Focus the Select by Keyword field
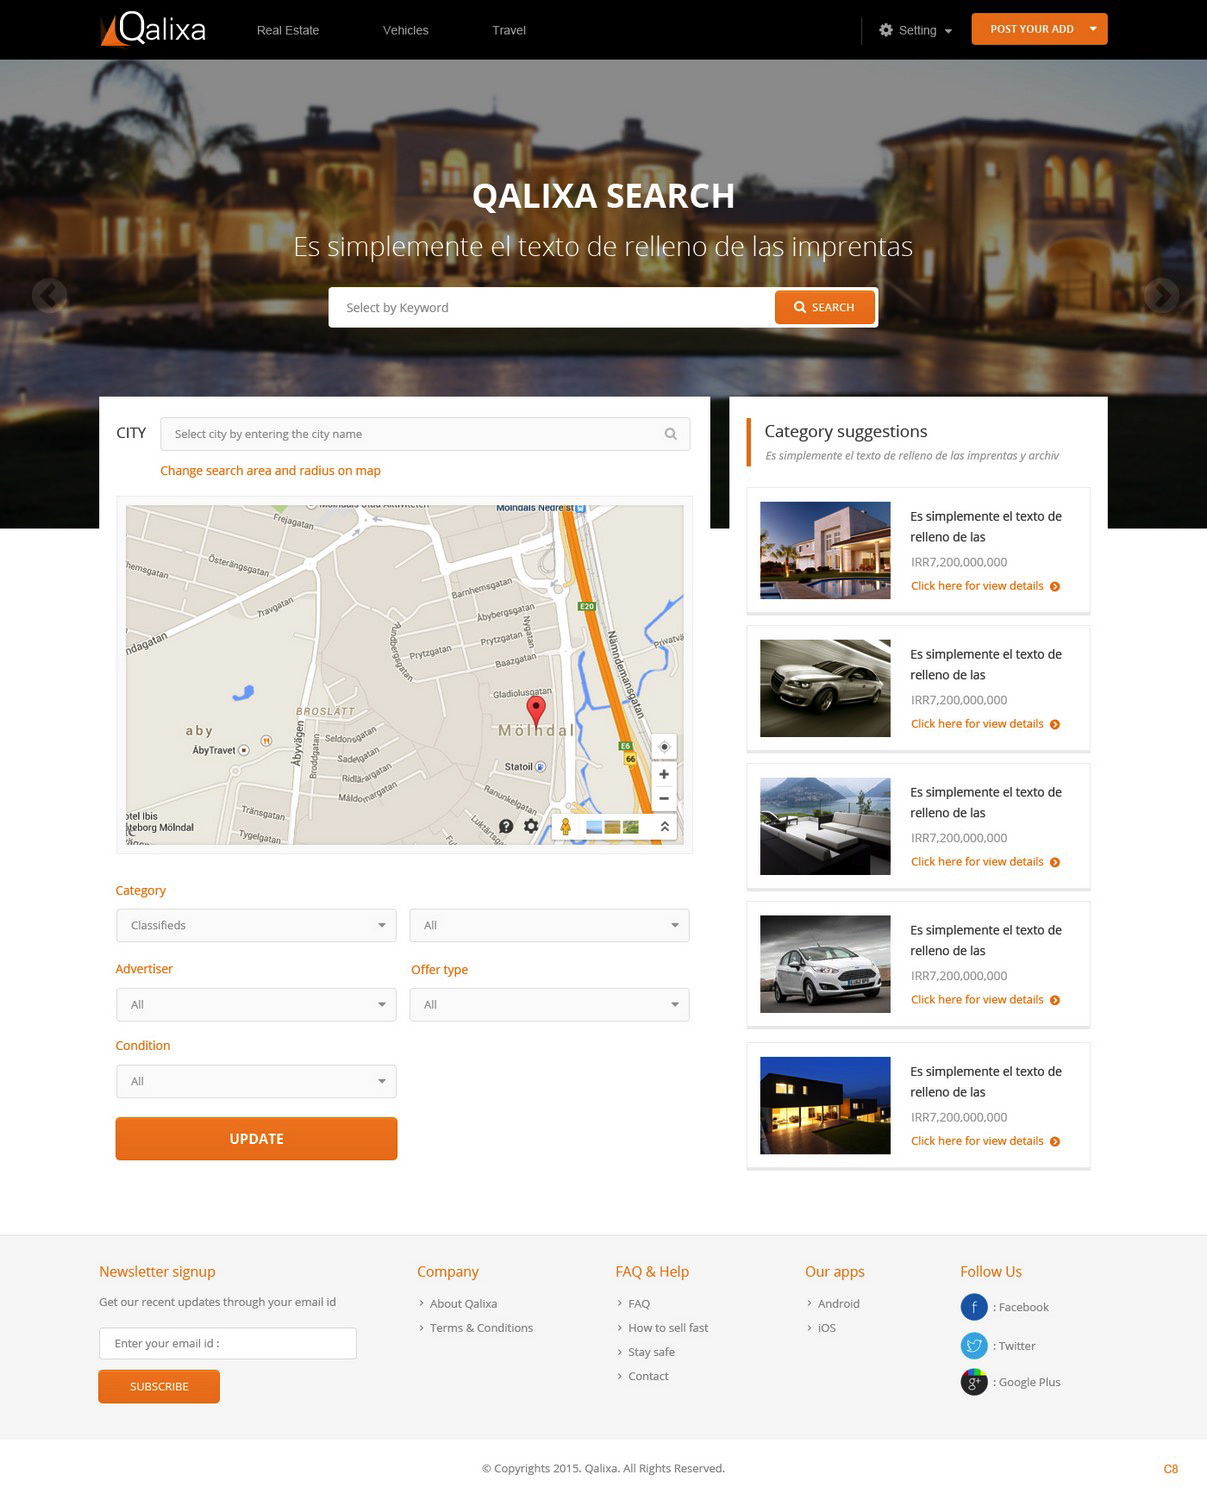This screenshot has width=1207, height=1500. pos(552,307)
